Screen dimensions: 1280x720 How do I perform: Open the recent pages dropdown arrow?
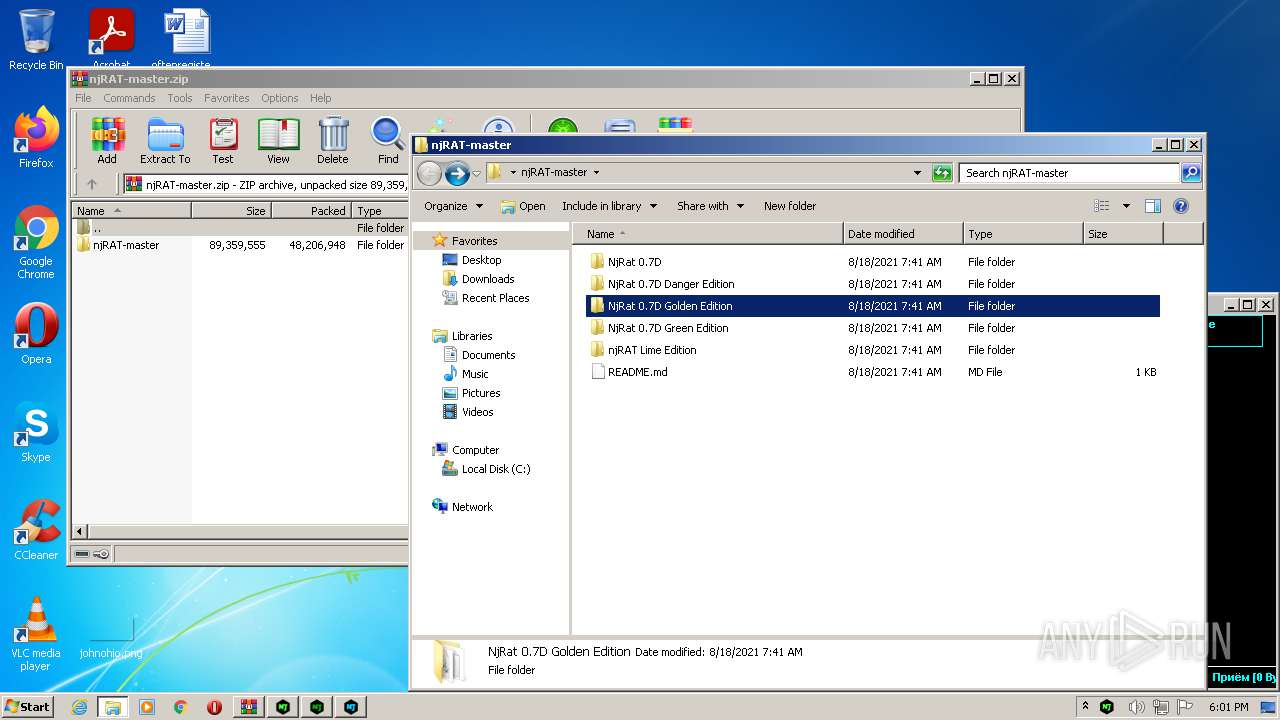[x=476, y=173]
